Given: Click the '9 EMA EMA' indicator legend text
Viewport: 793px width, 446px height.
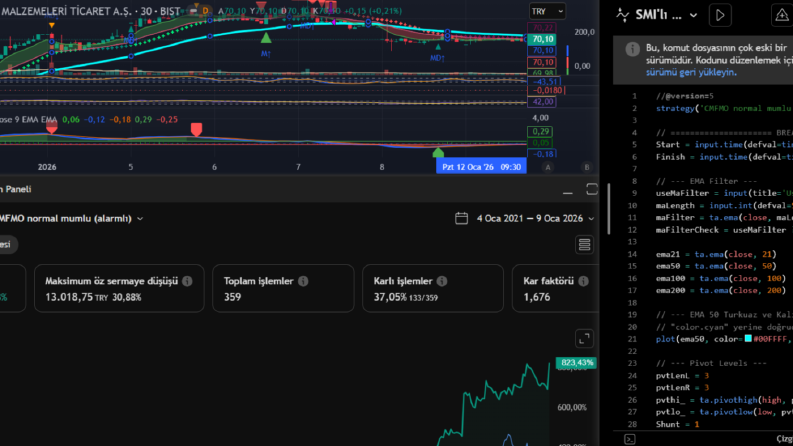Looking at the screenshot, I should click(35, 120).
